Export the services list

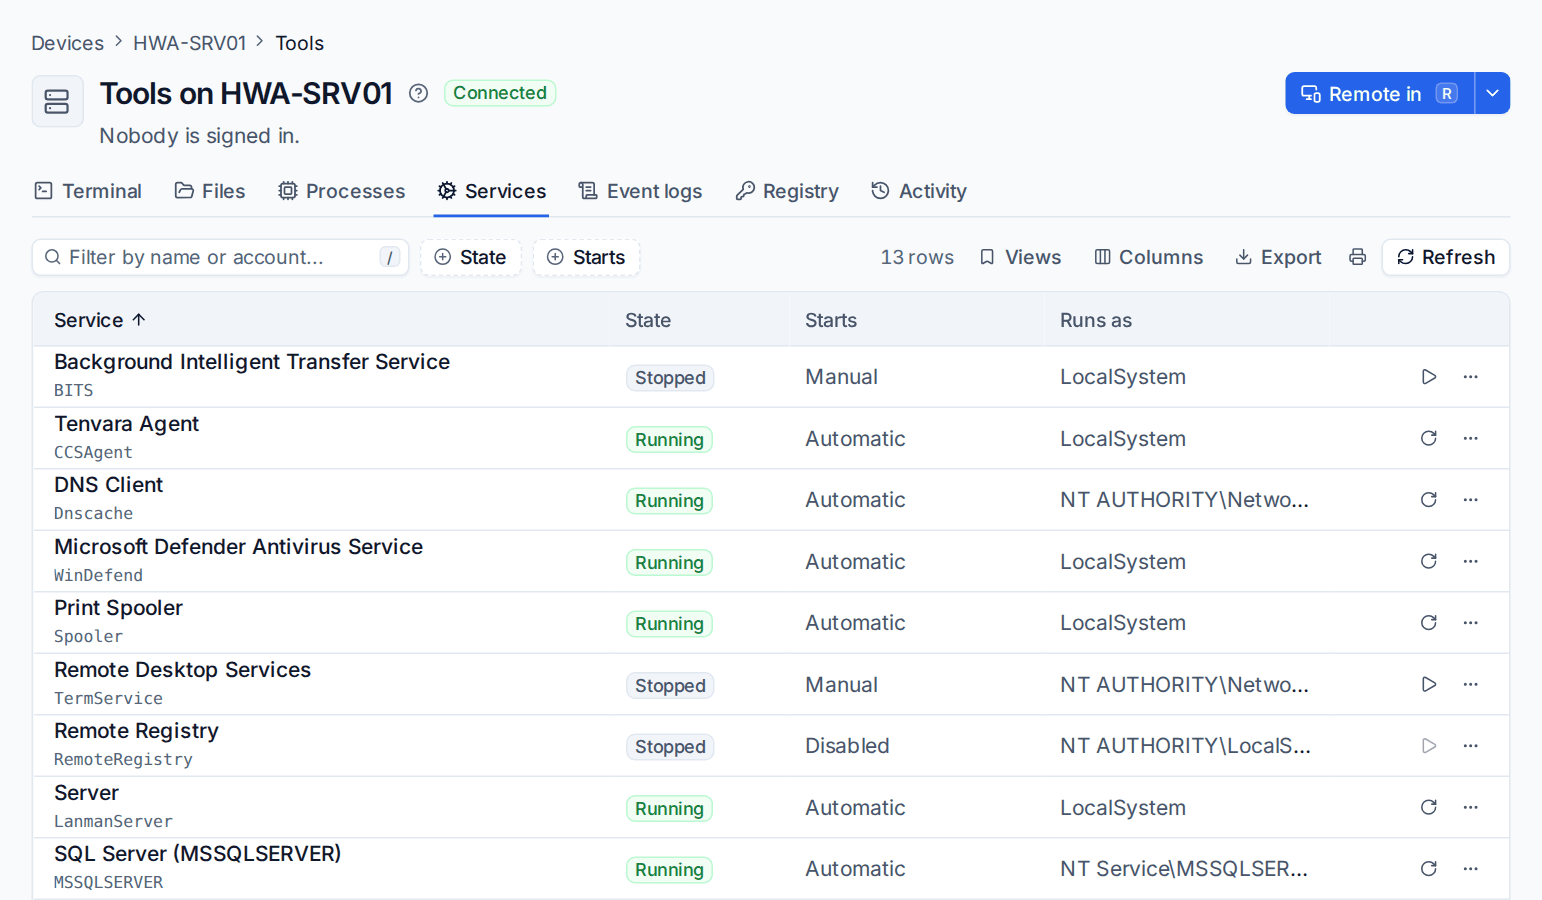[1278, 257]
